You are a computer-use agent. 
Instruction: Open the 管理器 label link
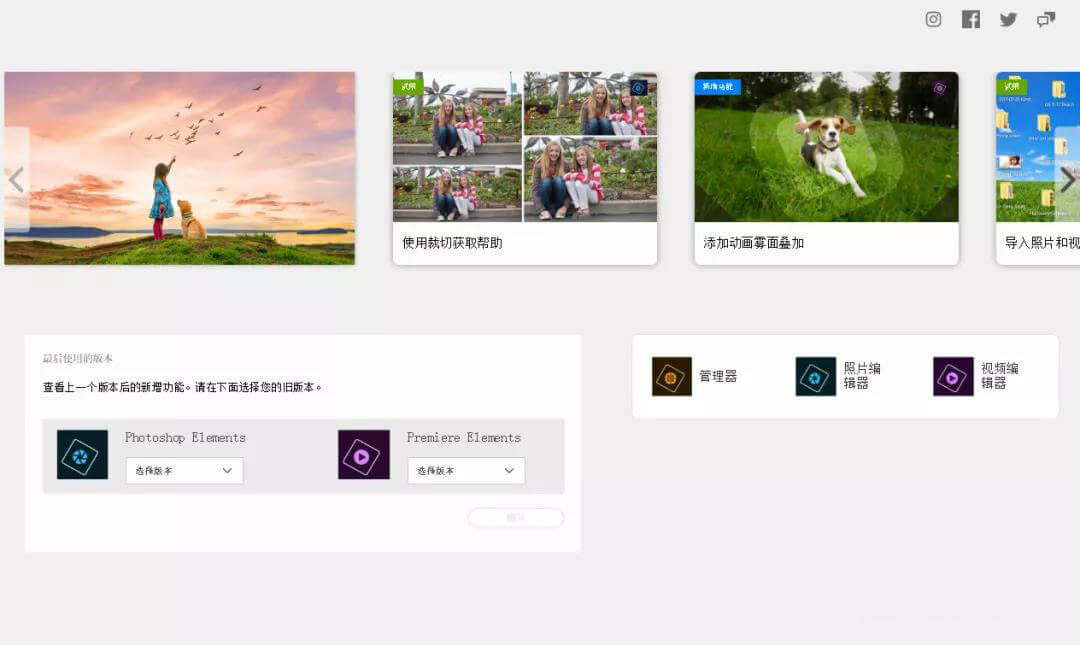[x=718, y=376]
